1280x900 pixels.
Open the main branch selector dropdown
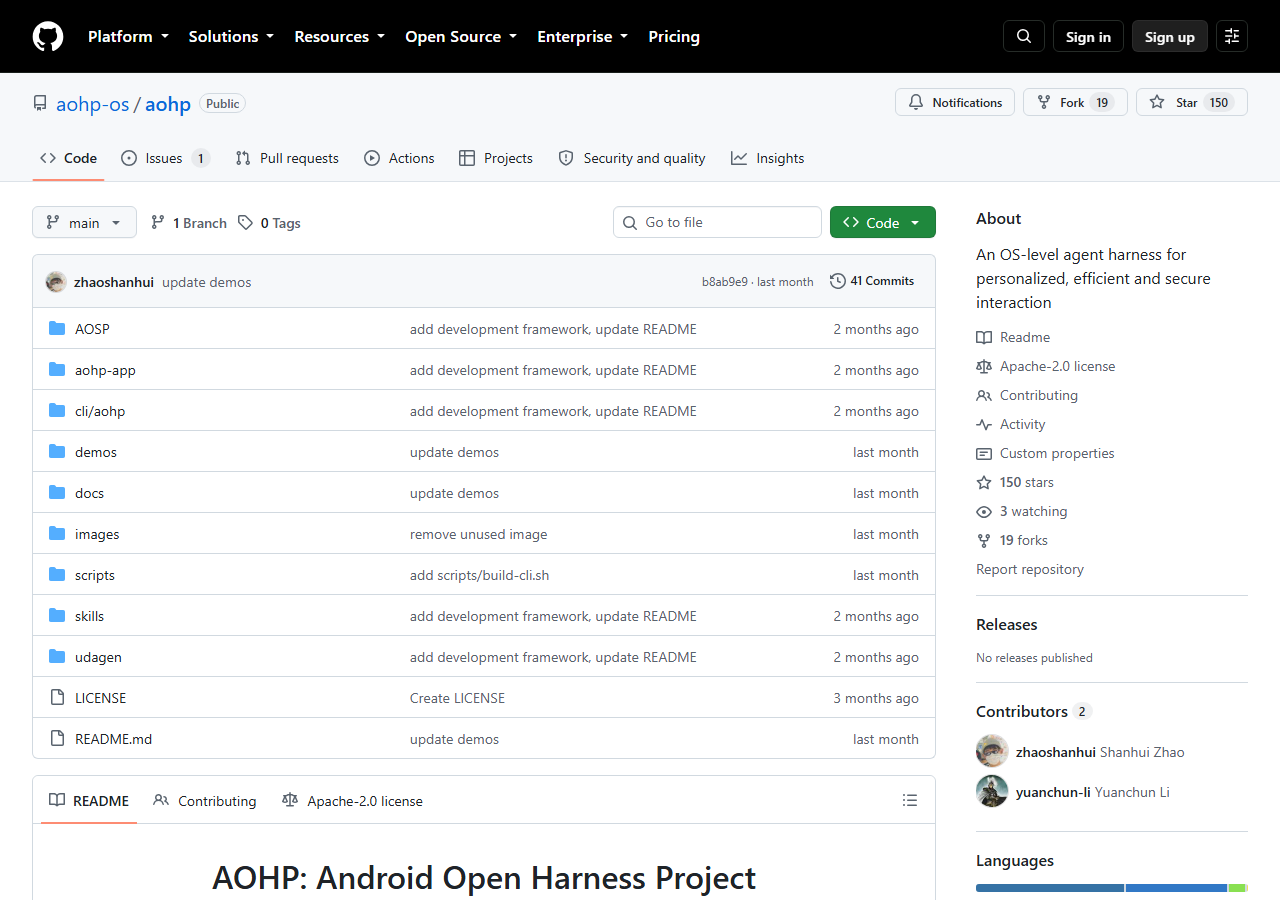tap(84, 222)
